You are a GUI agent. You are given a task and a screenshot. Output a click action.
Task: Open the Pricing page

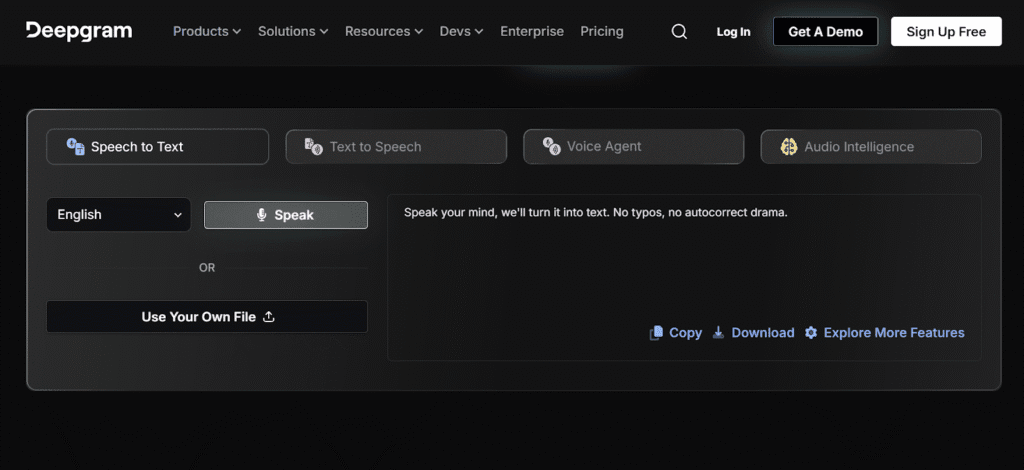(x=602, y=32)
